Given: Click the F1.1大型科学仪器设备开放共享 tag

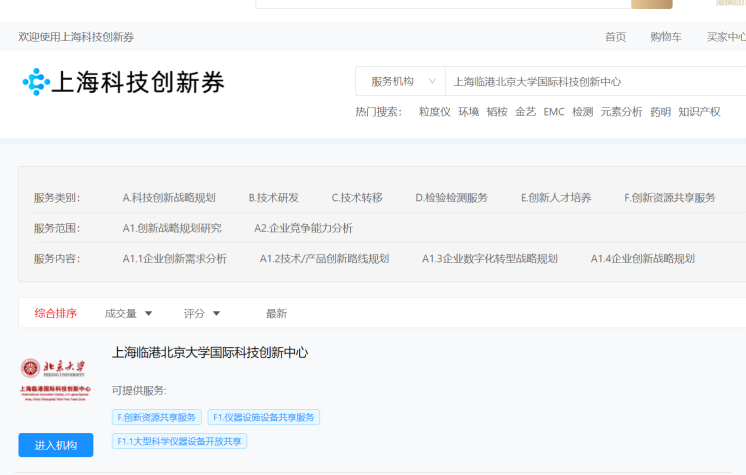Looking at the screenshot, I should pos(180,441).
